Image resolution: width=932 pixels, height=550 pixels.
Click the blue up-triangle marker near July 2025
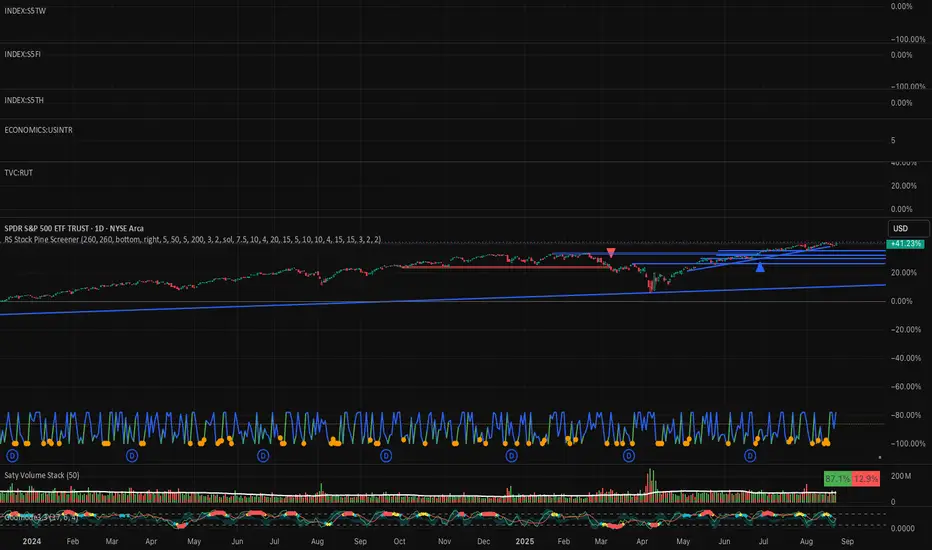tap(760, 268)
